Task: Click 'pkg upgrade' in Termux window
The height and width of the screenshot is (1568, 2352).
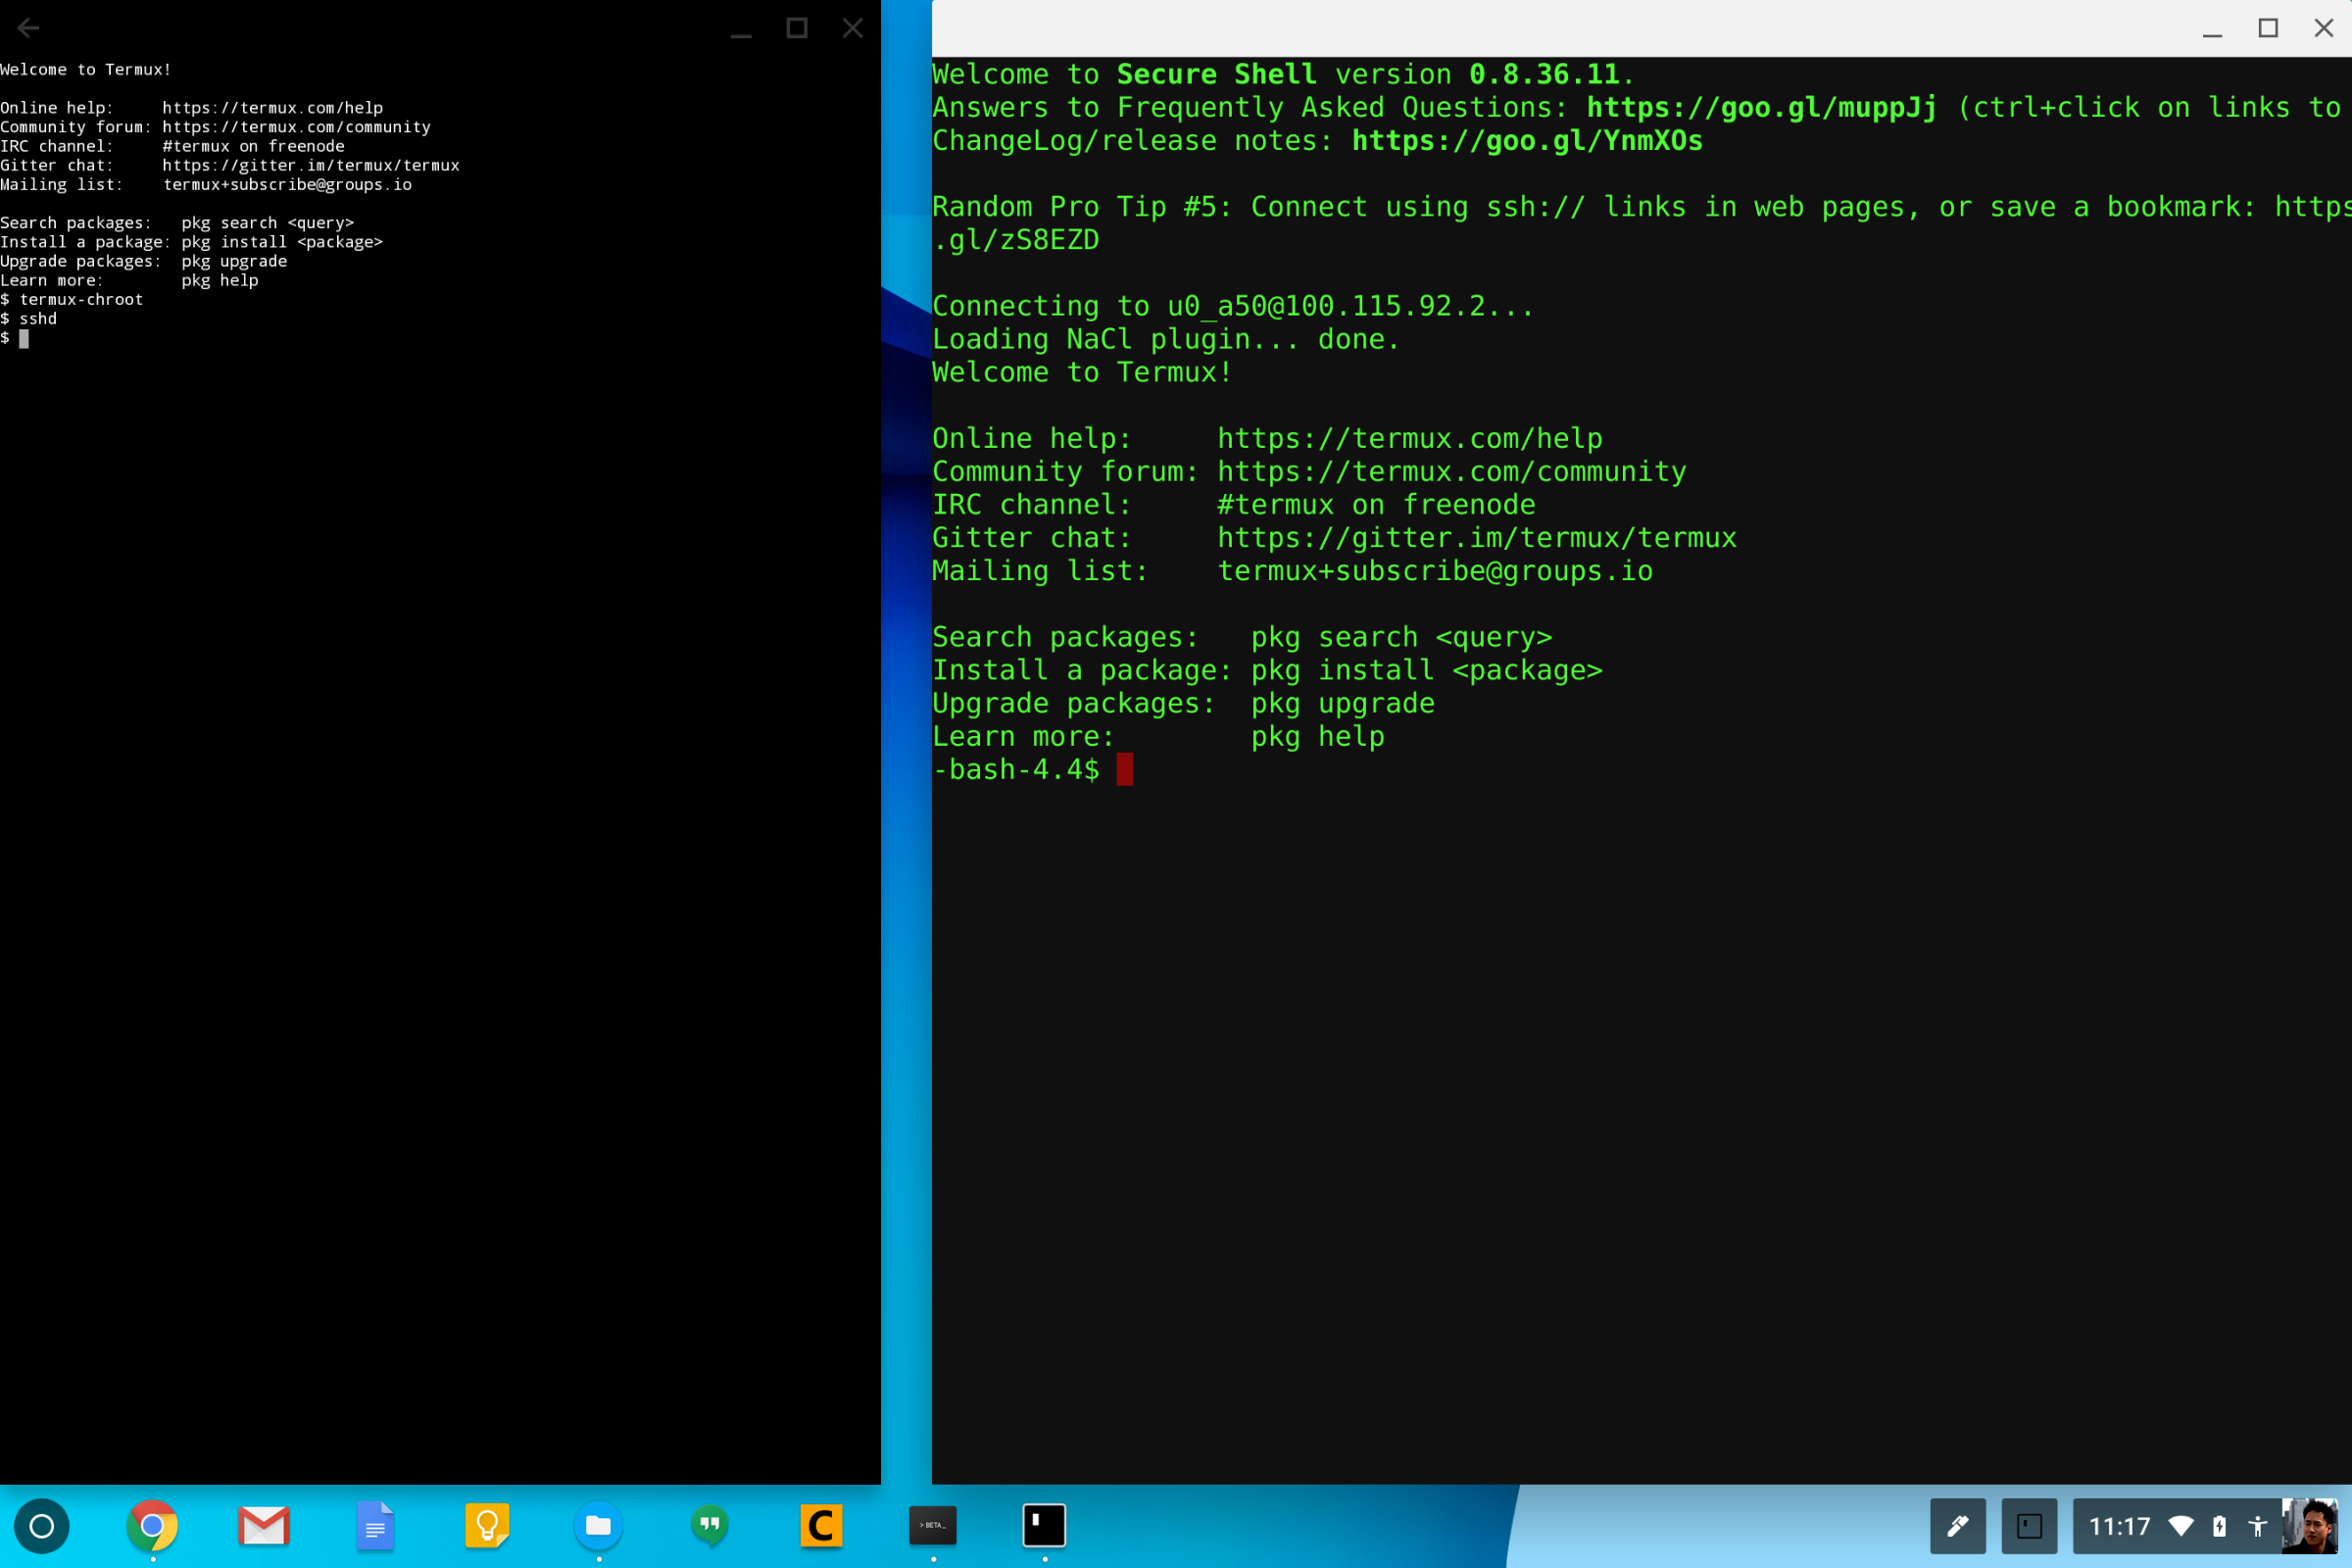Action: tap(234, 261)
